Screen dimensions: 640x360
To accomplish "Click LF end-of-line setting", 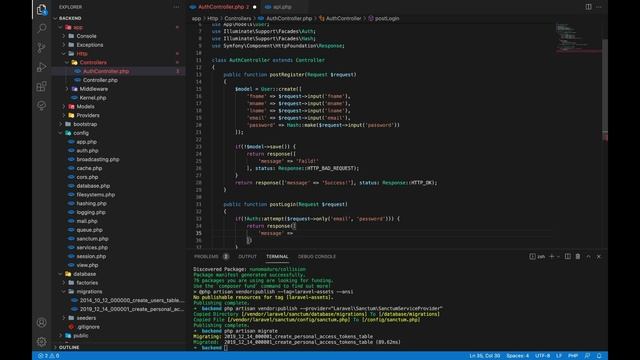I will click(x=559, y=356).
